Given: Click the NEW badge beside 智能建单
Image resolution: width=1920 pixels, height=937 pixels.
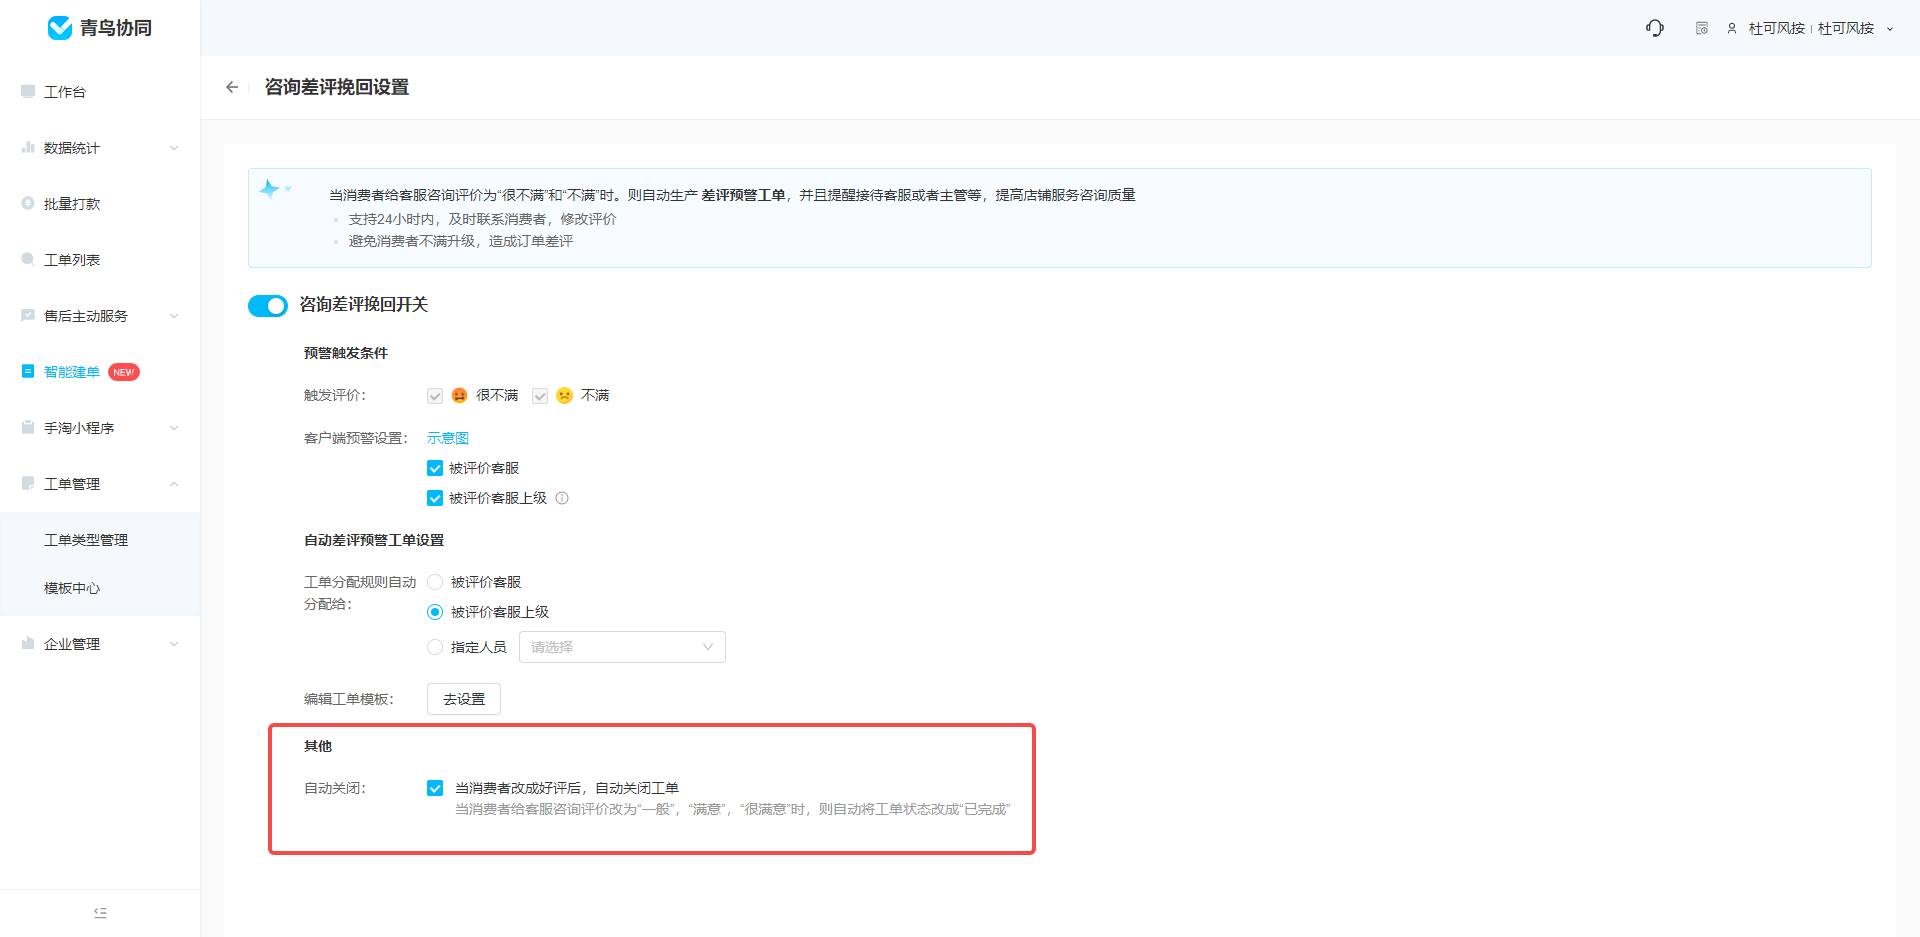Looking at the screenshot, I should (124, 372).
